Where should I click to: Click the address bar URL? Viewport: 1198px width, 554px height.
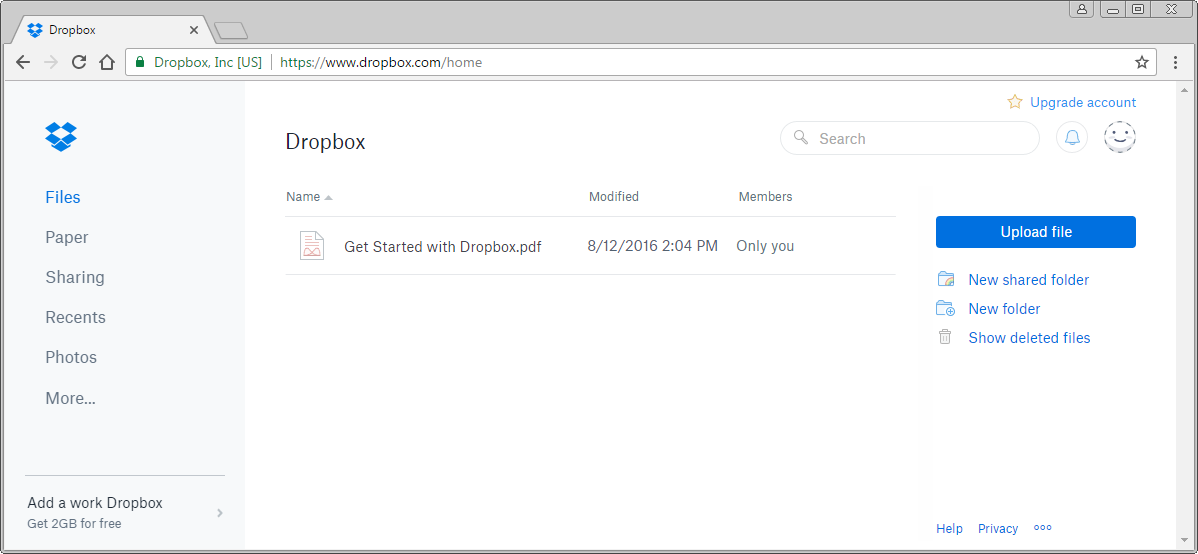pyautogui.click(x=381, y=63)
